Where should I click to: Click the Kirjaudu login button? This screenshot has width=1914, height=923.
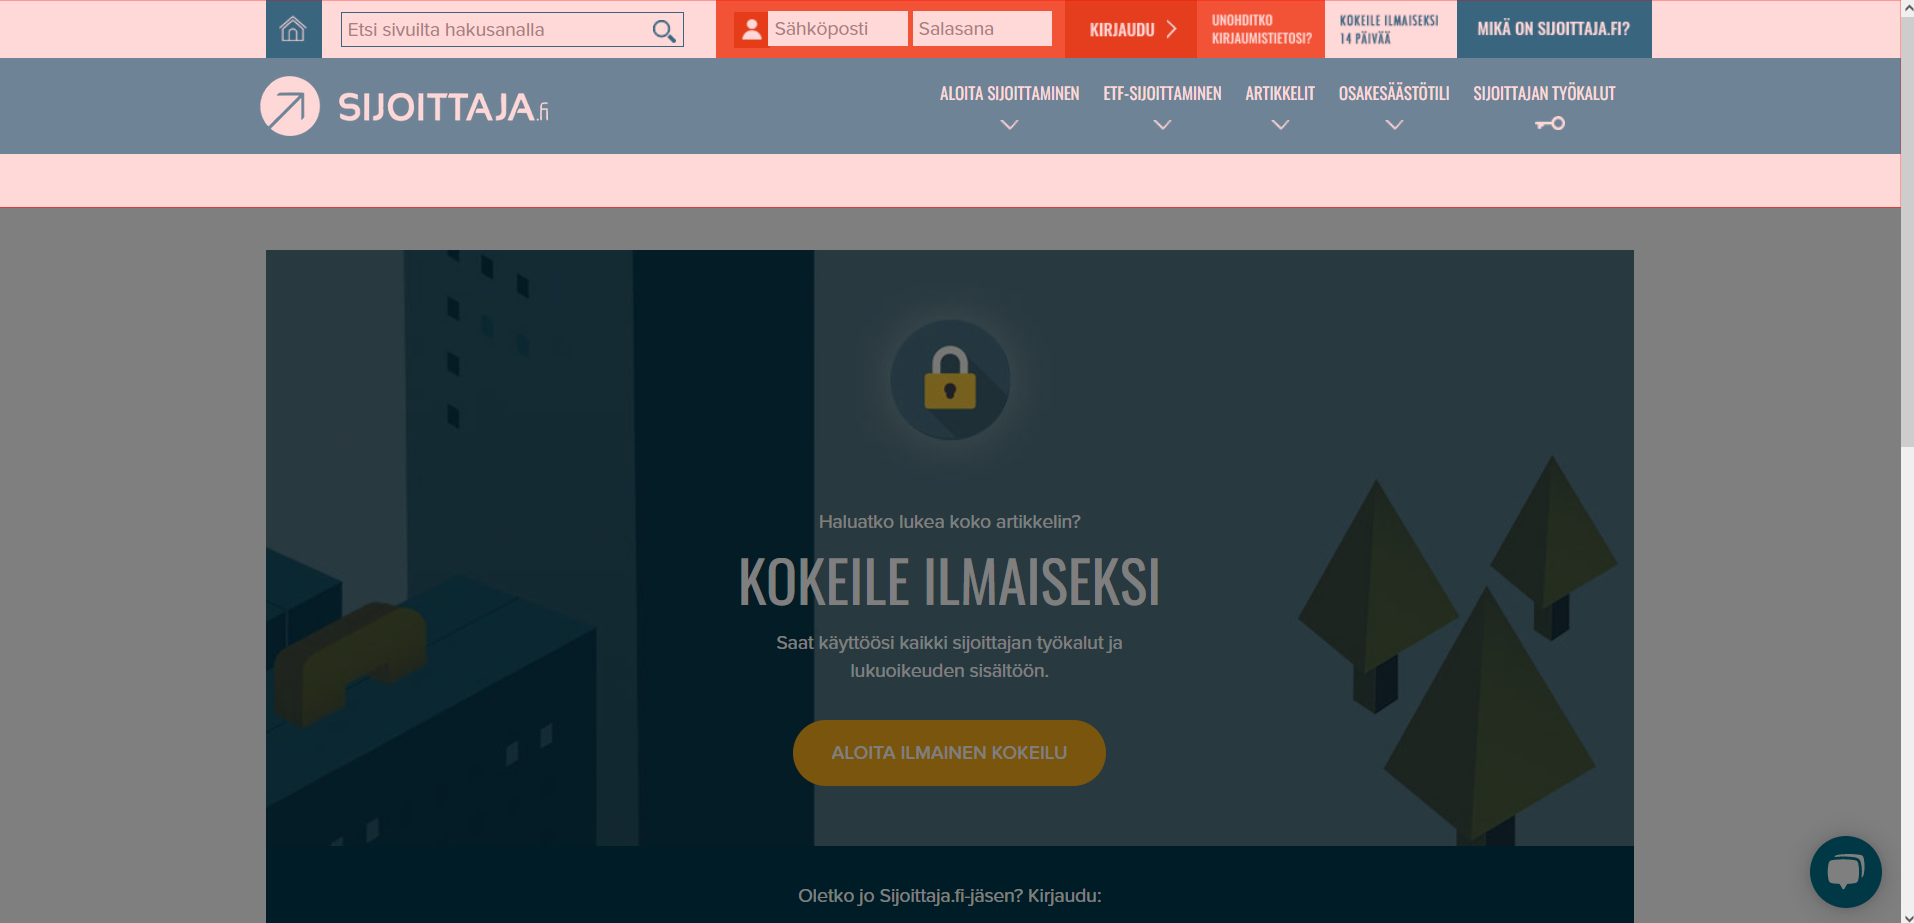[1132, 29]
